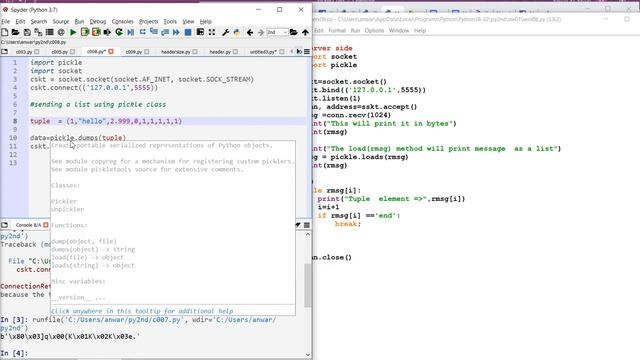This screenshot has height=360, width=640.
Task: Continue execution debug icon
Action: pos(176,32)
